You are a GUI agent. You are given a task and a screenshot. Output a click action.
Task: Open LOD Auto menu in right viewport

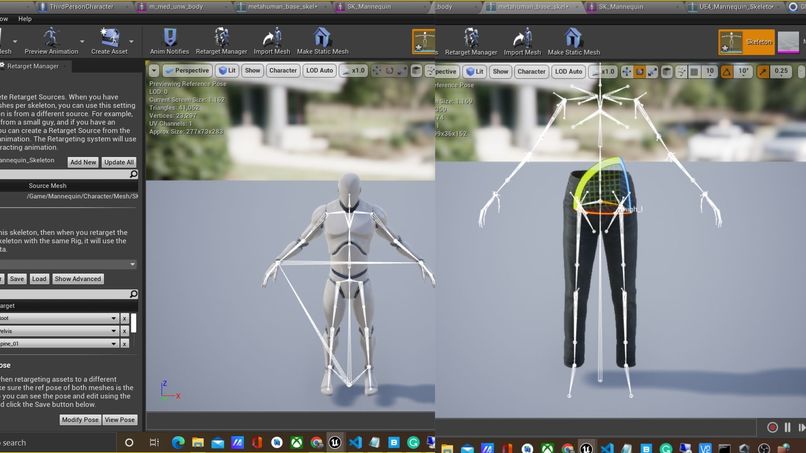(568, 71)
